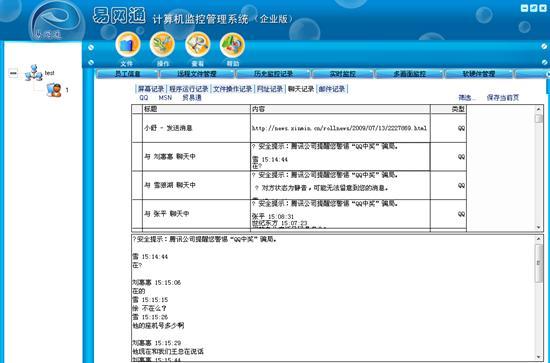
Task: Click the detail pane scrollbar thumb
Action: pos(539,263)
